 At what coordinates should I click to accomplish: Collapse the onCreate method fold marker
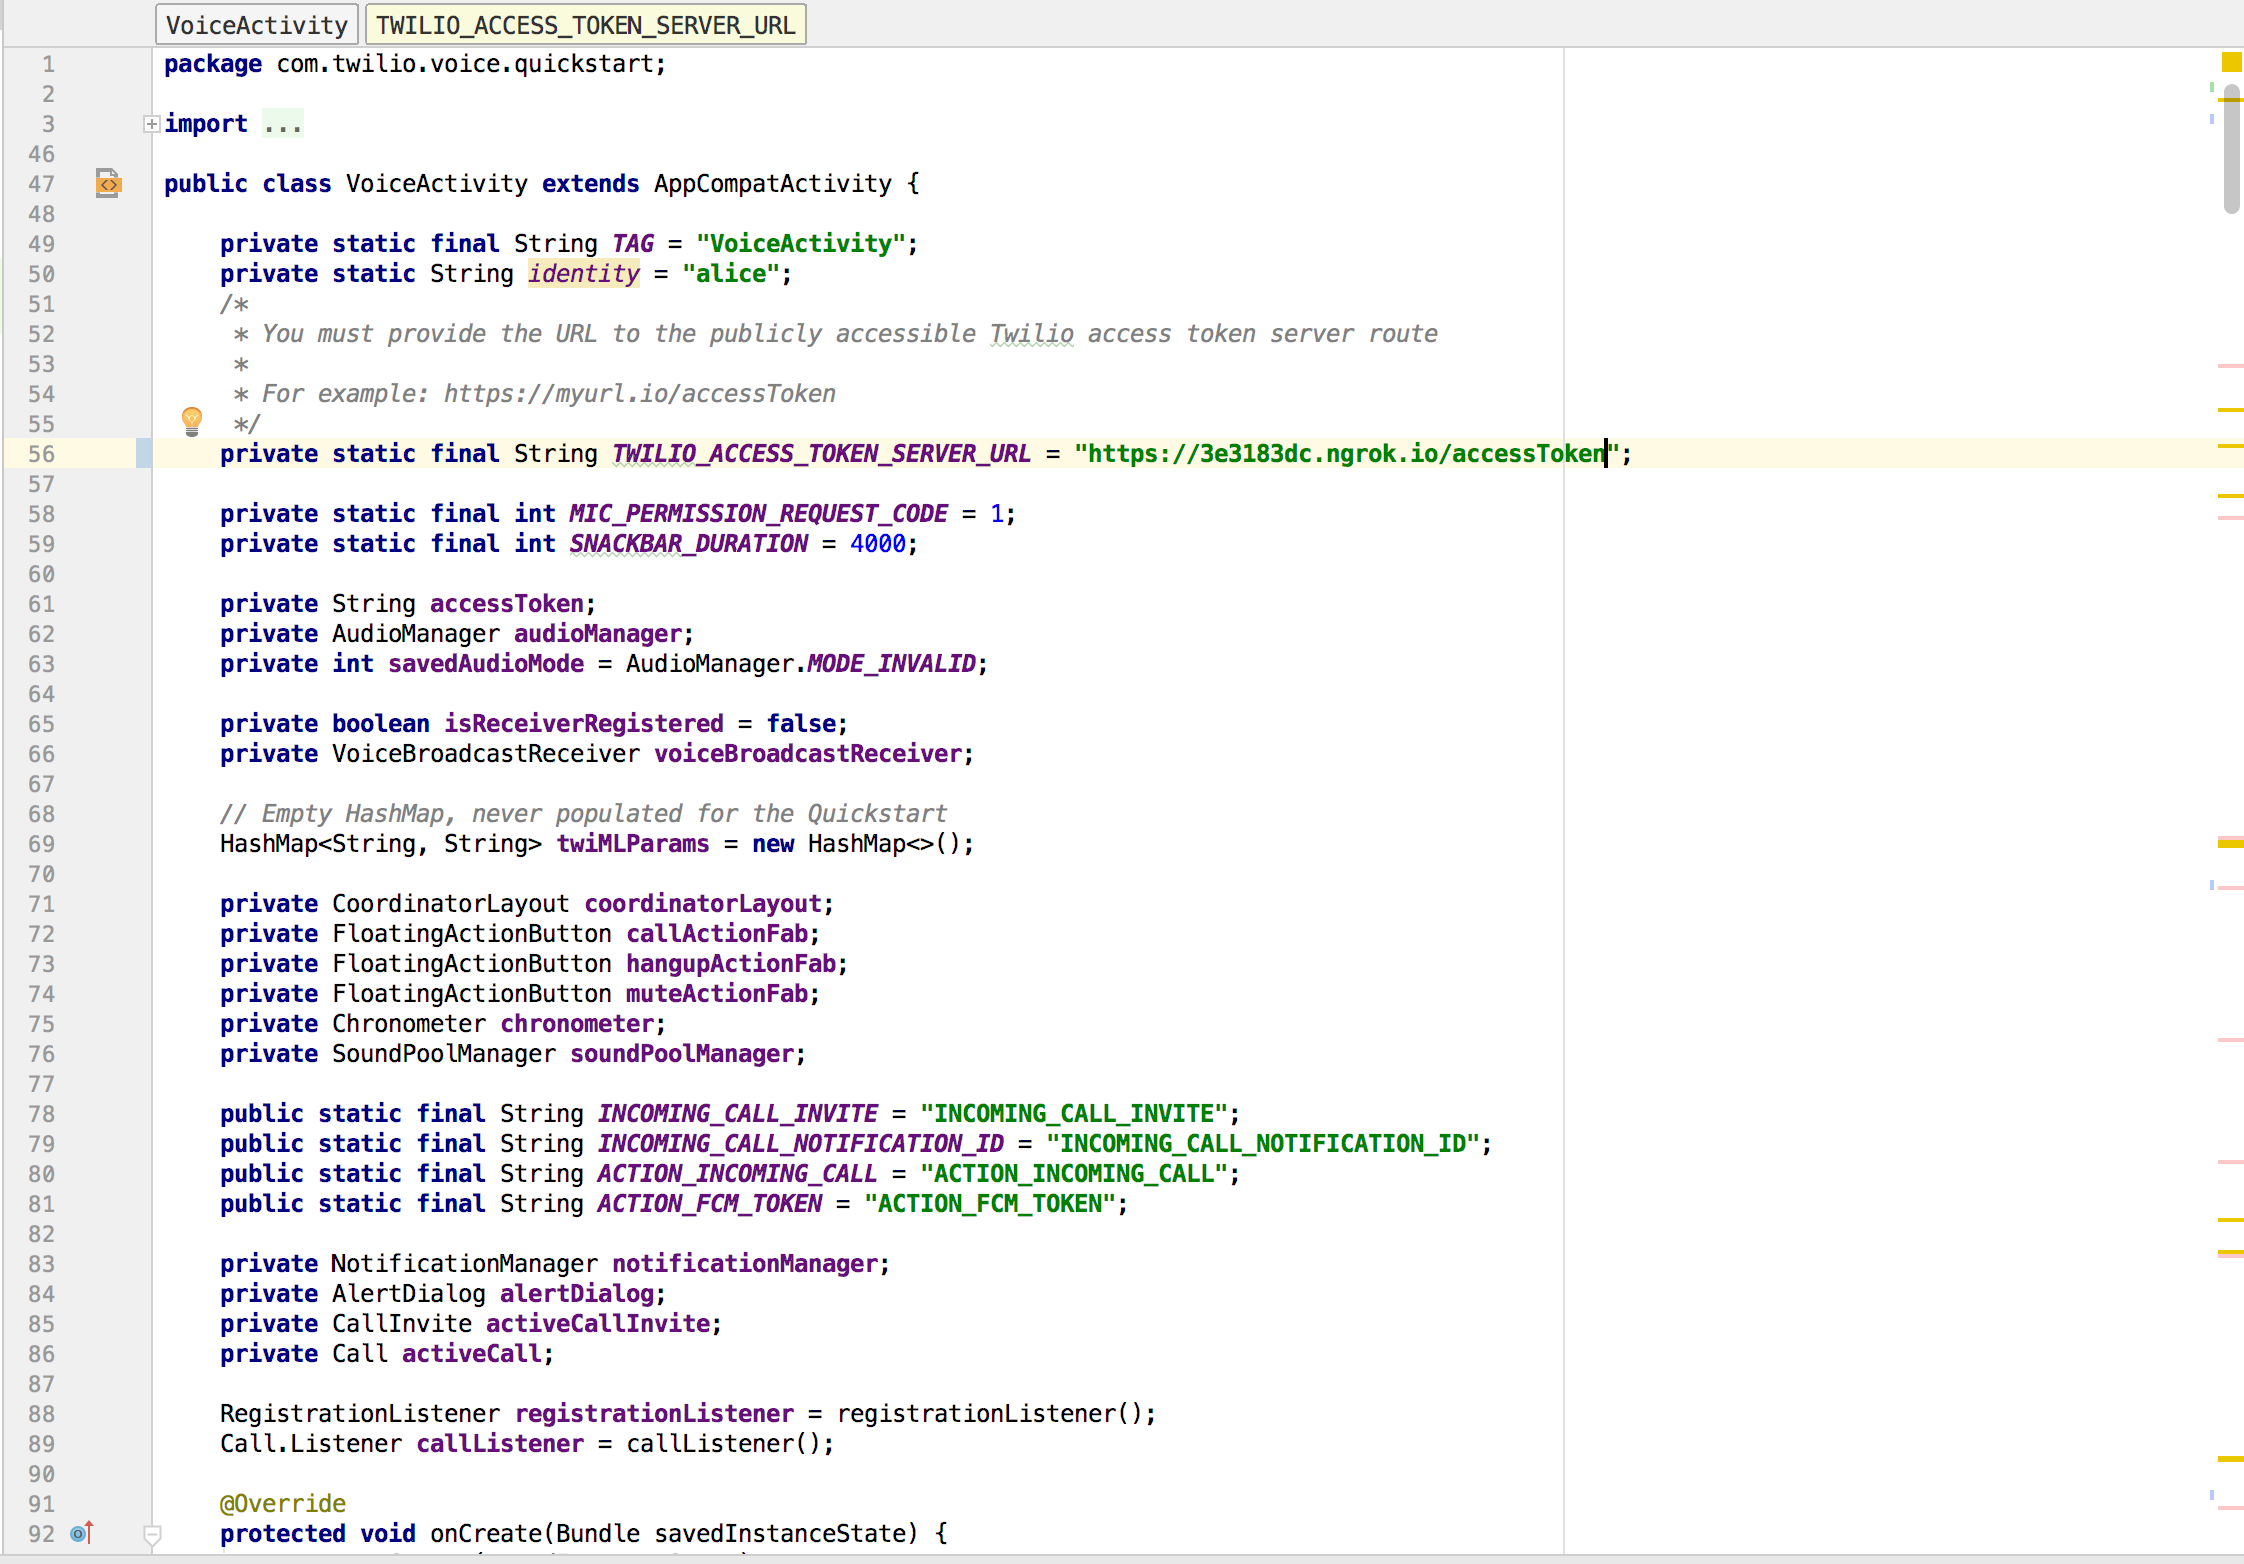pos(152,1533)
